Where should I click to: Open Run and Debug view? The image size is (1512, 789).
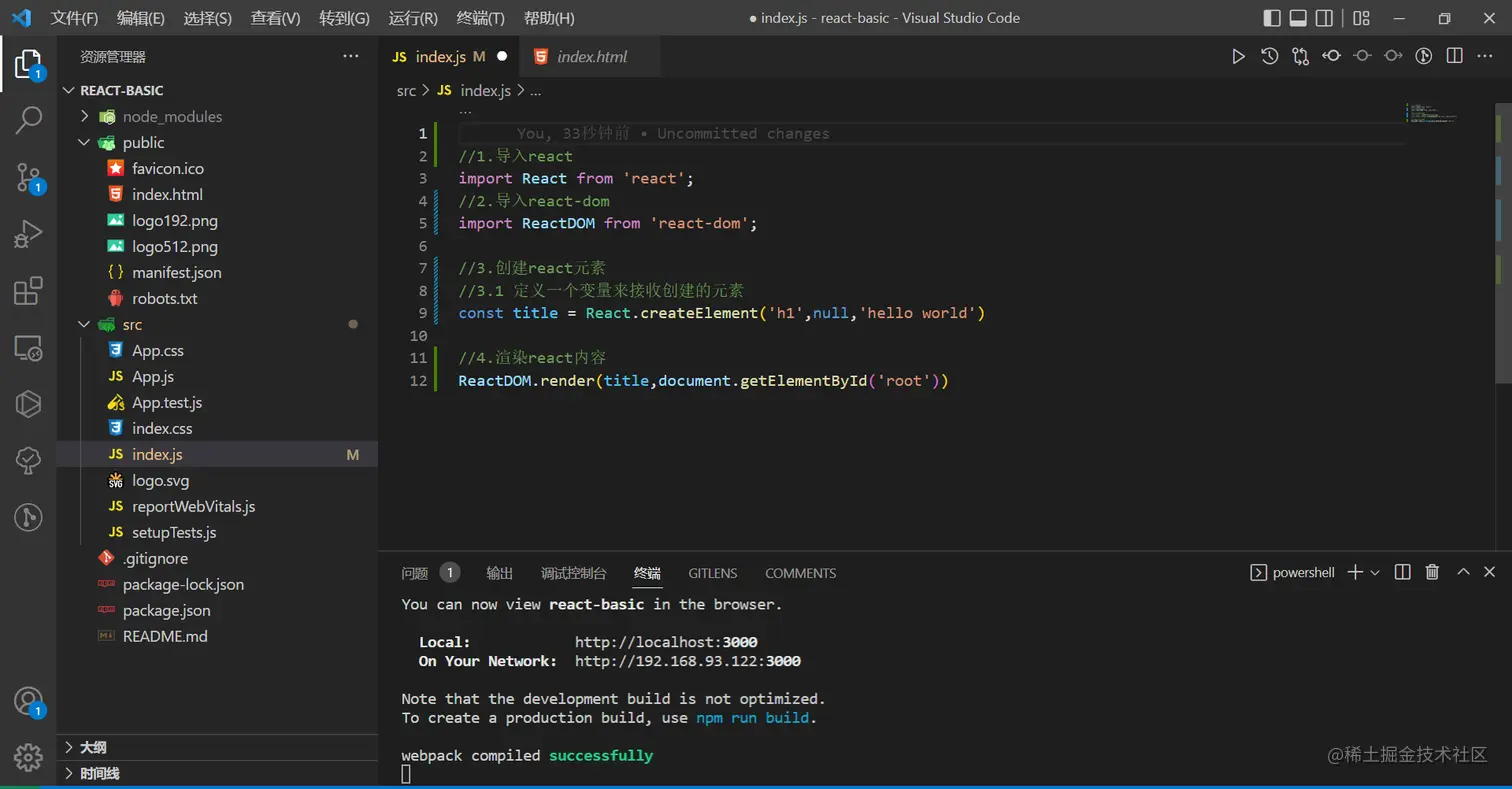(28, 234)
